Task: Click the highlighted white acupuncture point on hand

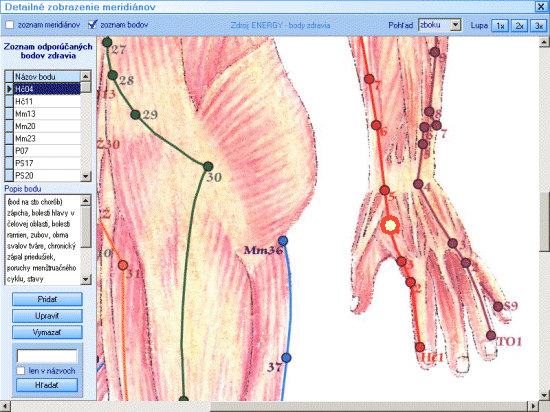Action: click(x=390, y=225)
